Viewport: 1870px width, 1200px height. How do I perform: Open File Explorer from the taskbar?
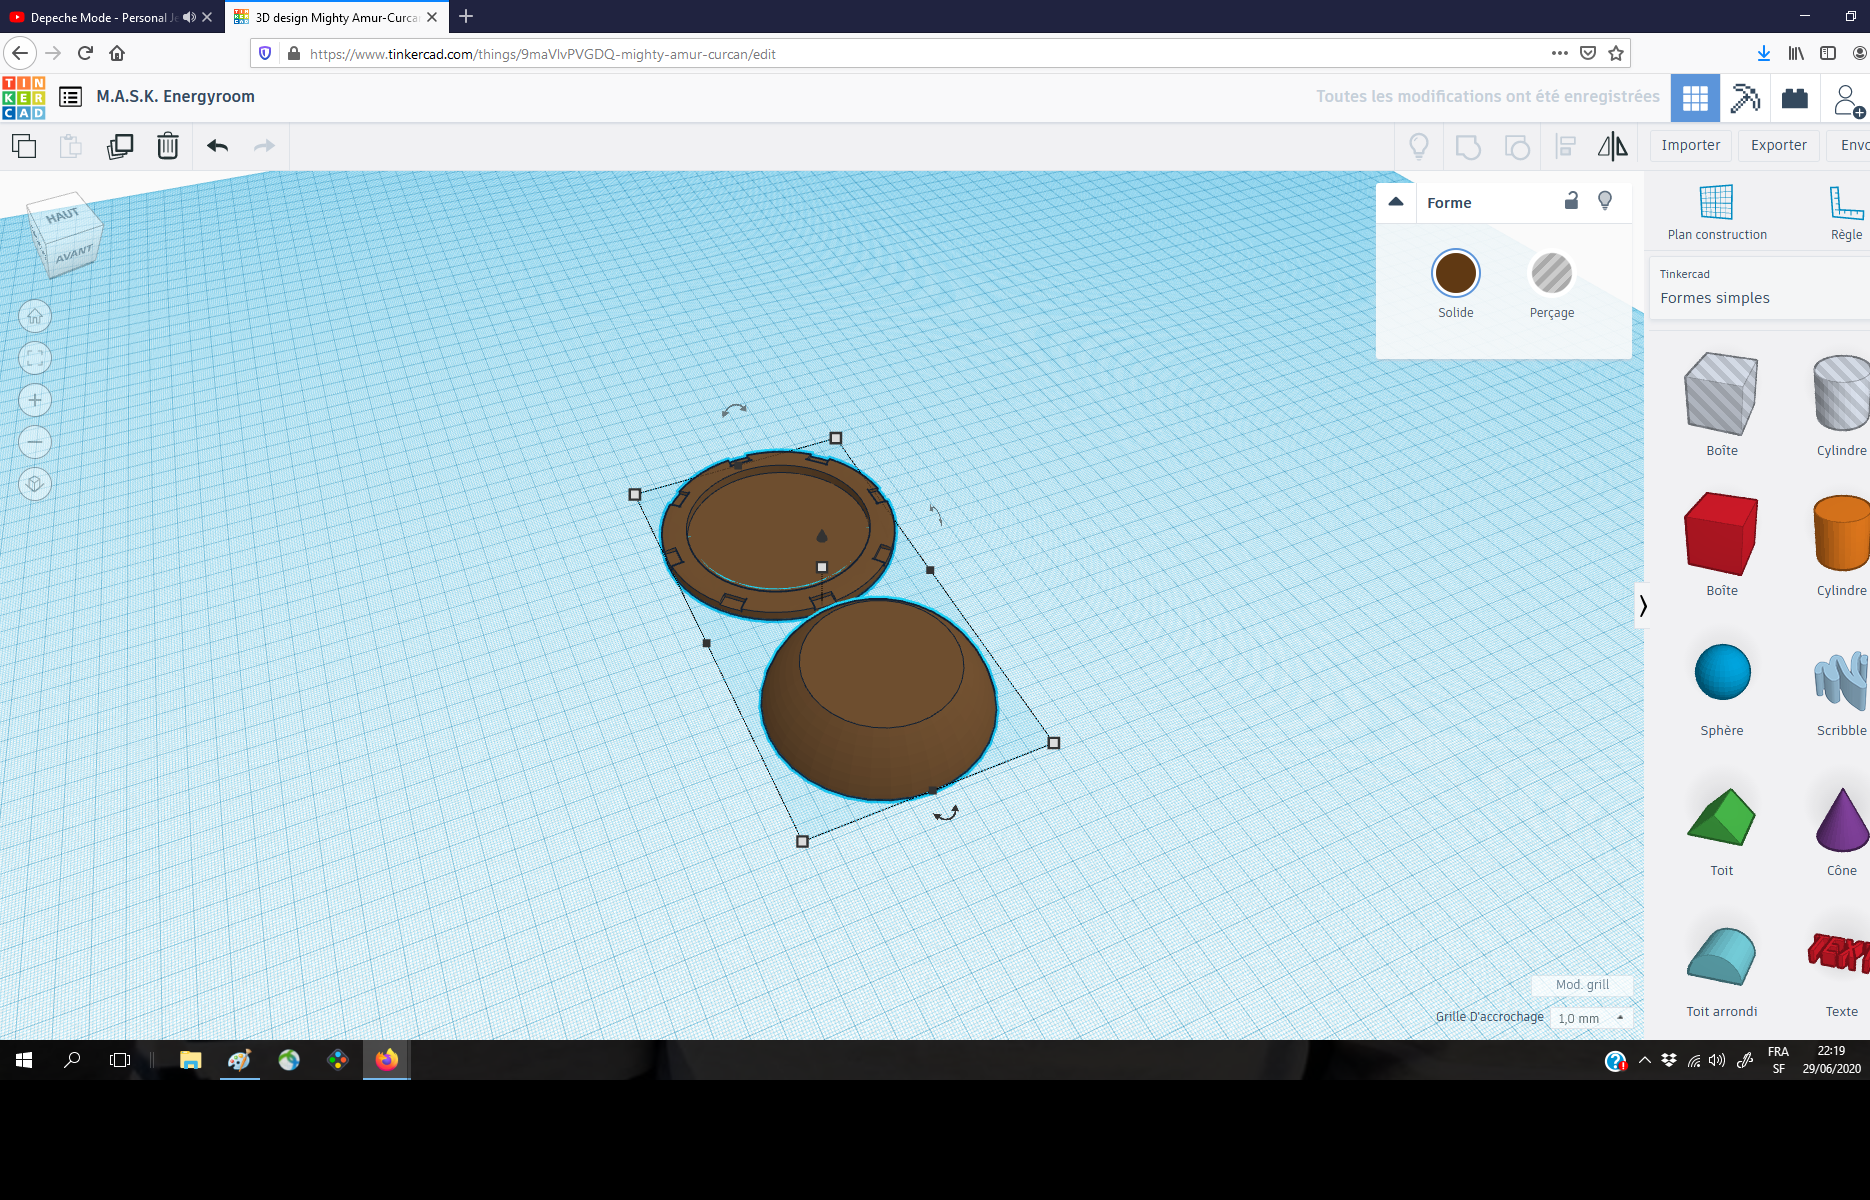pos(190,1060)
